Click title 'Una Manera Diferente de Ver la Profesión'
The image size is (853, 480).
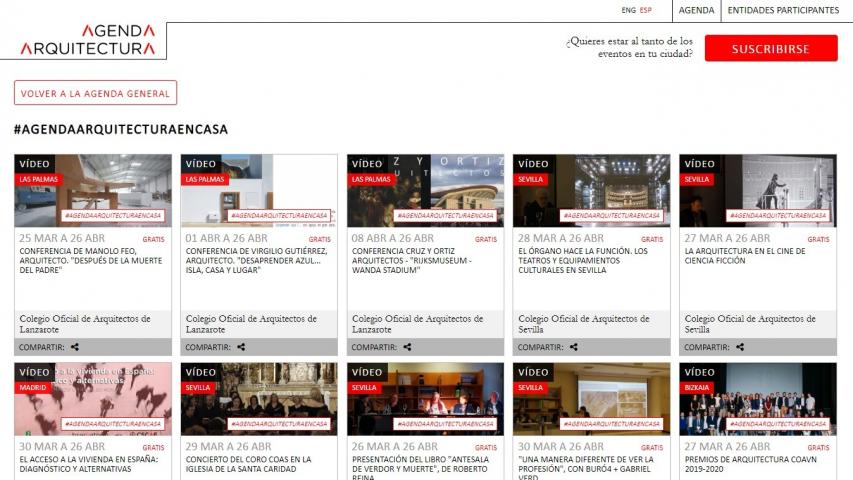coord(586,468)
